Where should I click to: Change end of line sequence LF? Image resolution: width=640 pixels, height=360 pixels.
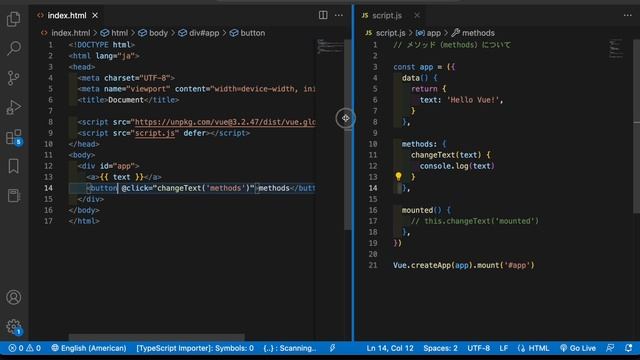(x=504, y=348)
